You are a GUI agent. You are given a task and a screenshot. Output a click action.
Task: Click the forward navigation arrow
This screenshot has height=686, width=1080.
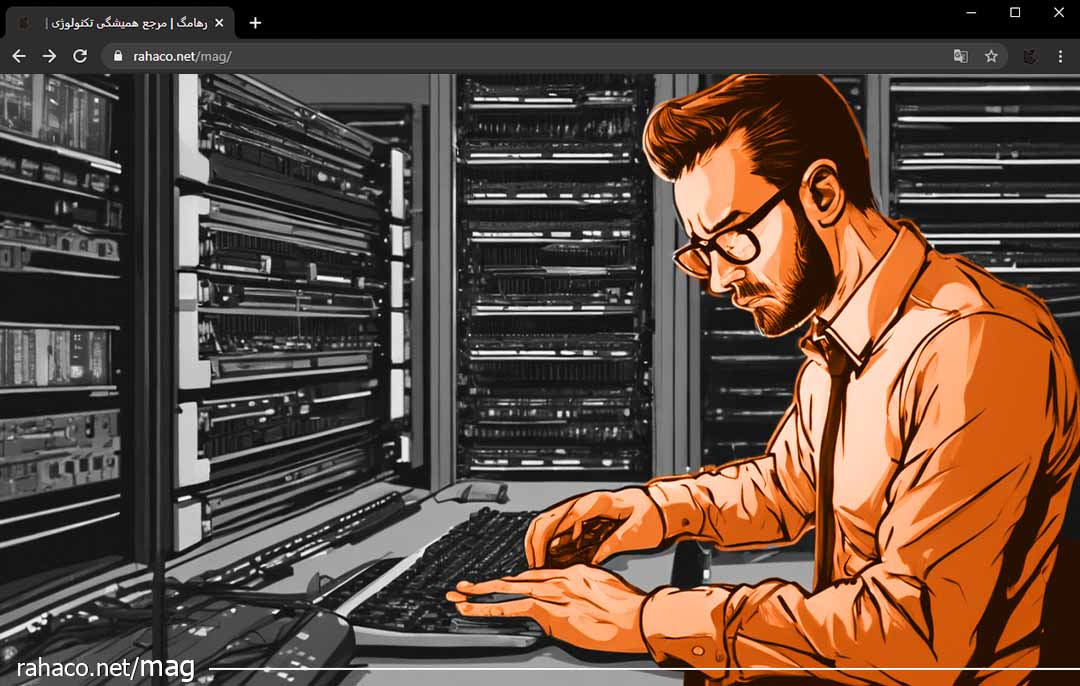coord(49,56)
